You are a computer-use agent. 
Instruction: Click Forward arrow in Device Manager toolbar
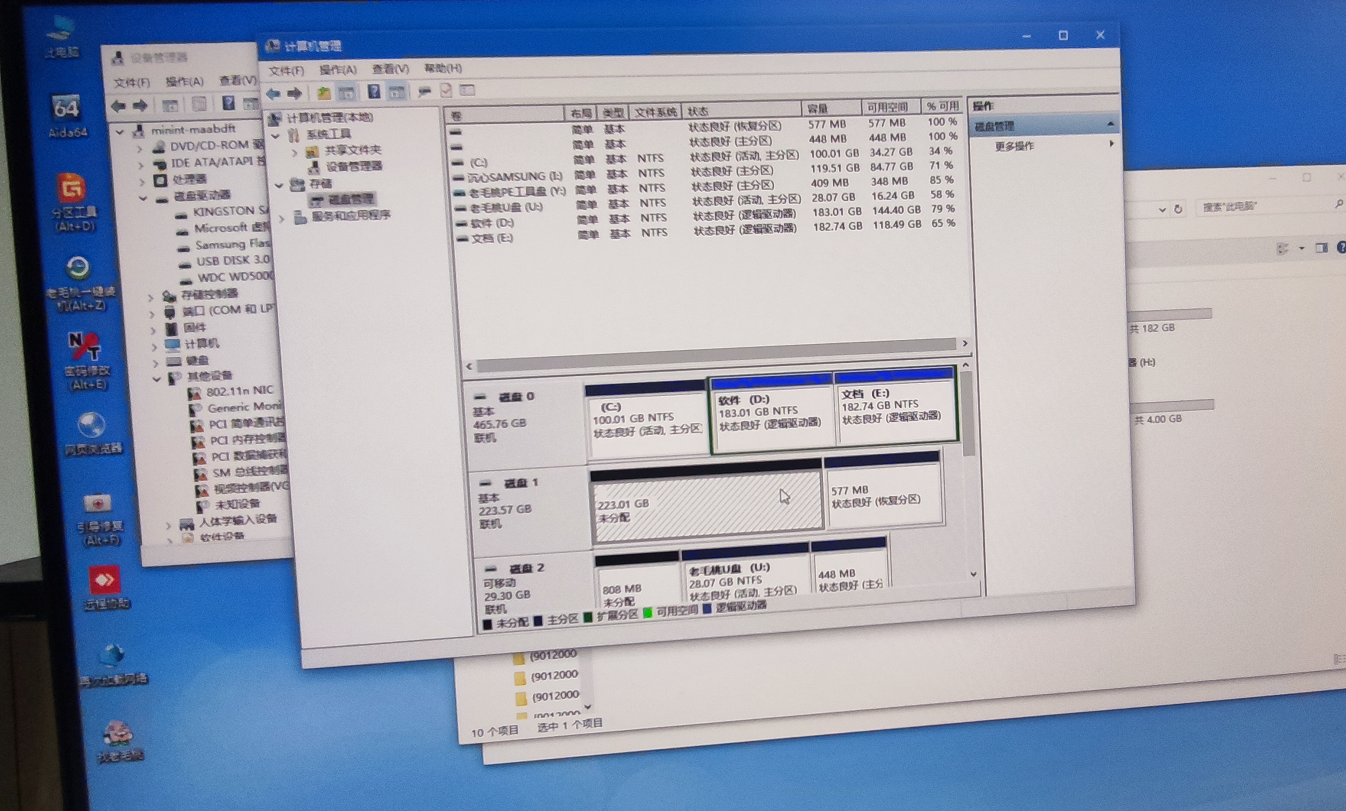(x=140, y=106)
